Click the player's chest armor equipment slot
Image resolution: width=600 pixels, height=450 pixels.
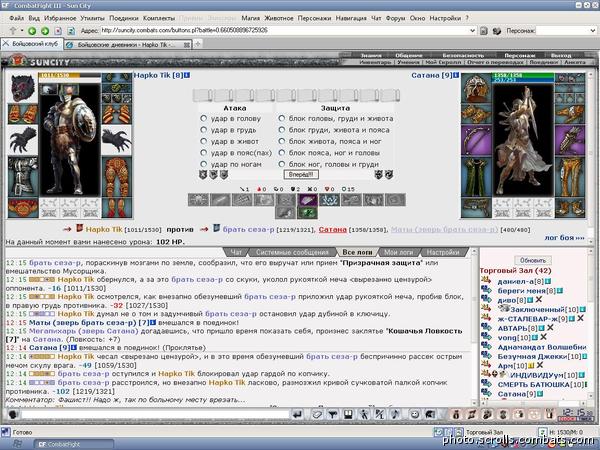(x=23, y=176)
